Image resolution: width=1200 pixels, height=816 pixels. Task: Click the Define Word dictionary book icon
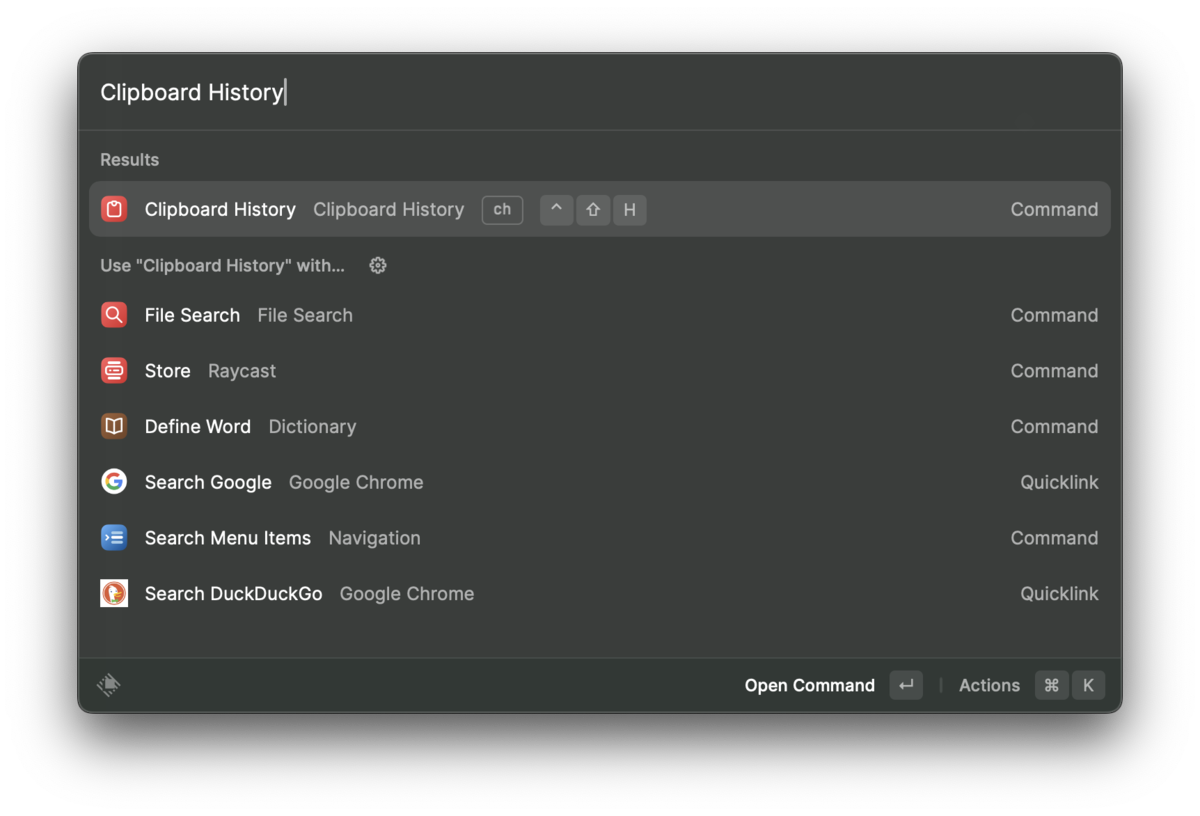coord(114,426)
